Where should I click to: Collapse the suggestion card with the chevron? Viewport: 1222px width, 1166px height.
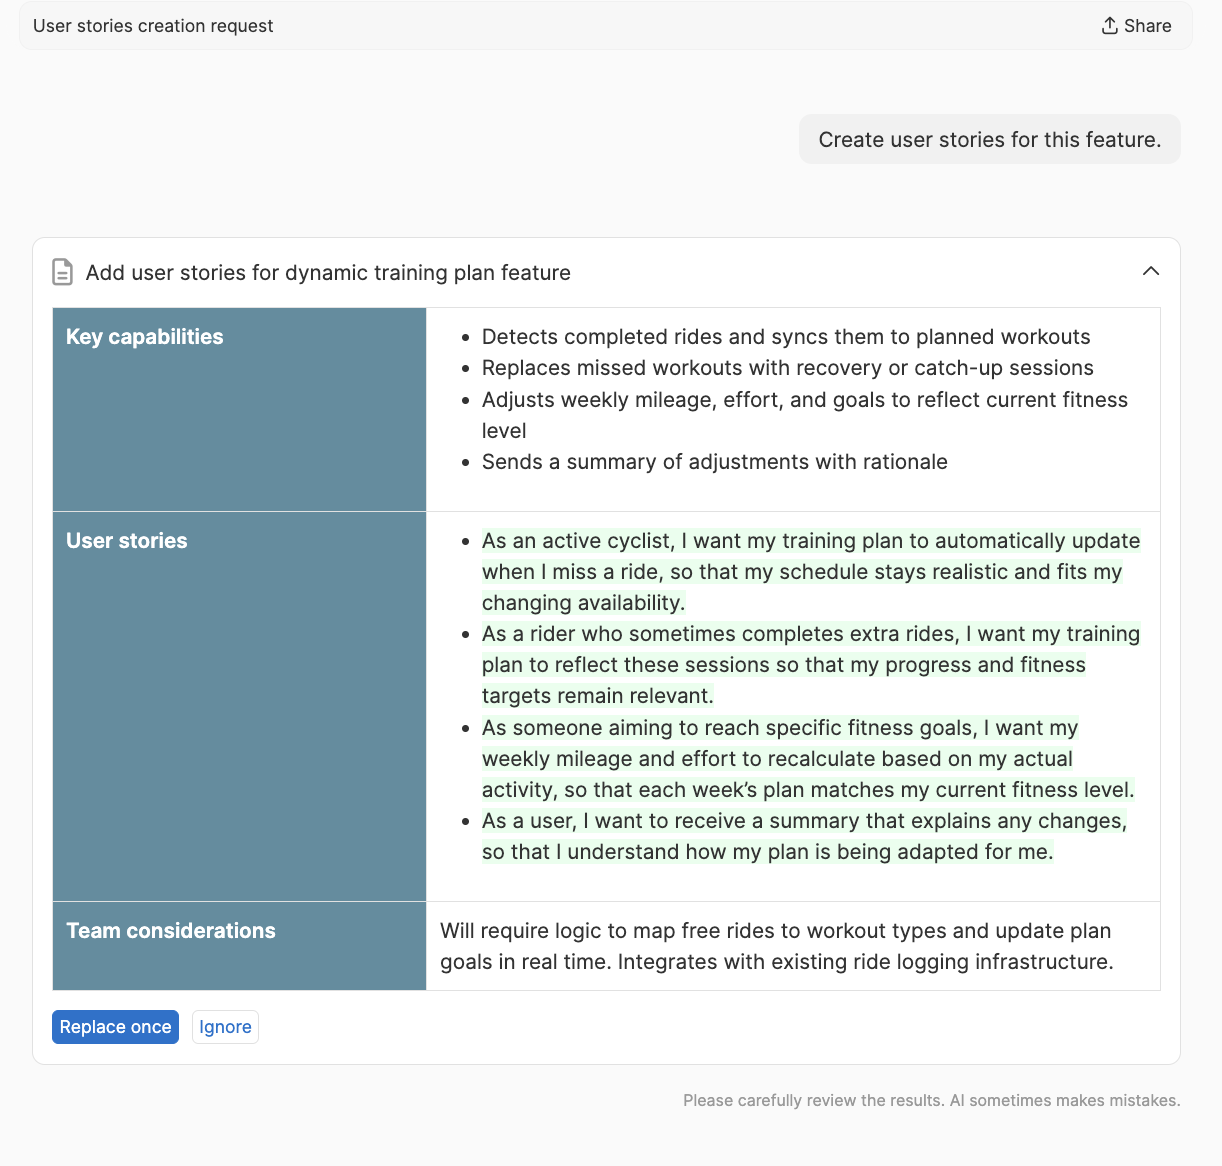tap(1150, 271)
